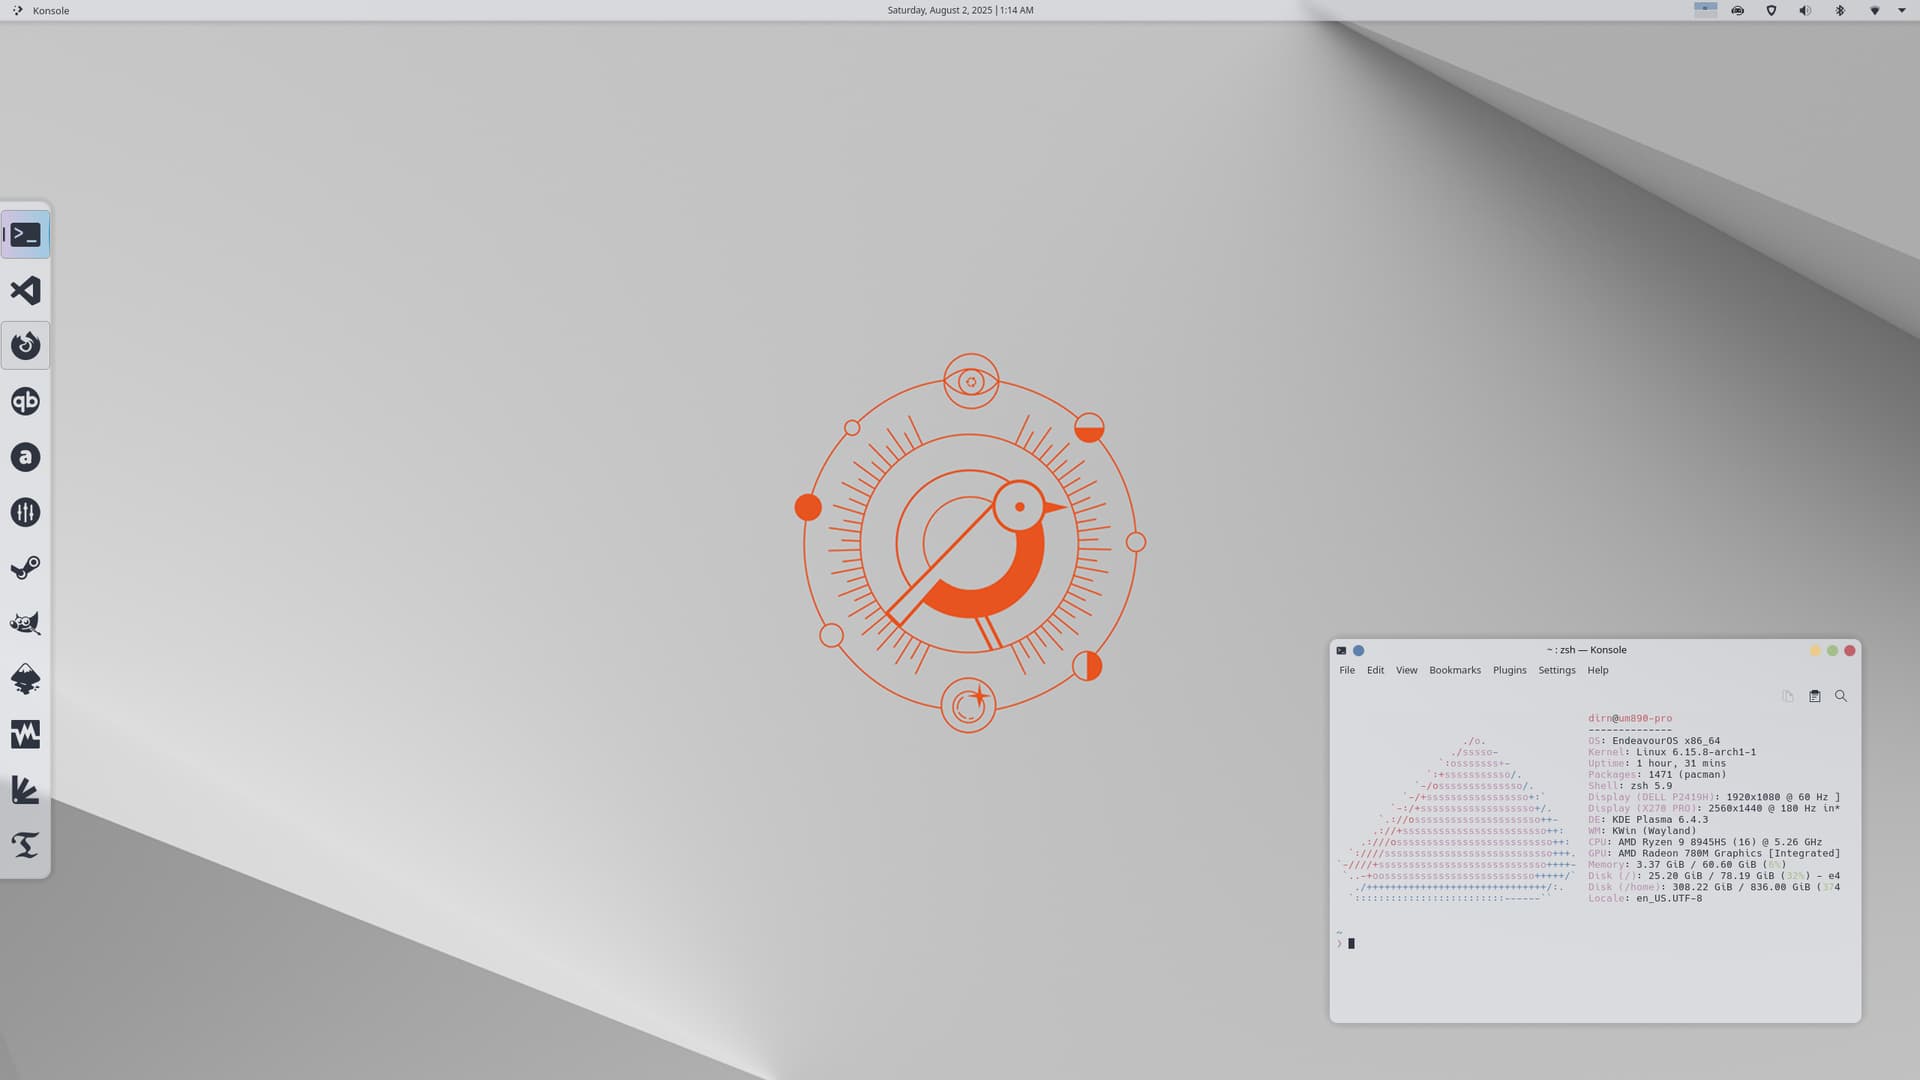Click the 'CPU: AMD Ryzen 9 8945HS' line
Viewport: 1920px width, 1080px height.
point(1705,842)
